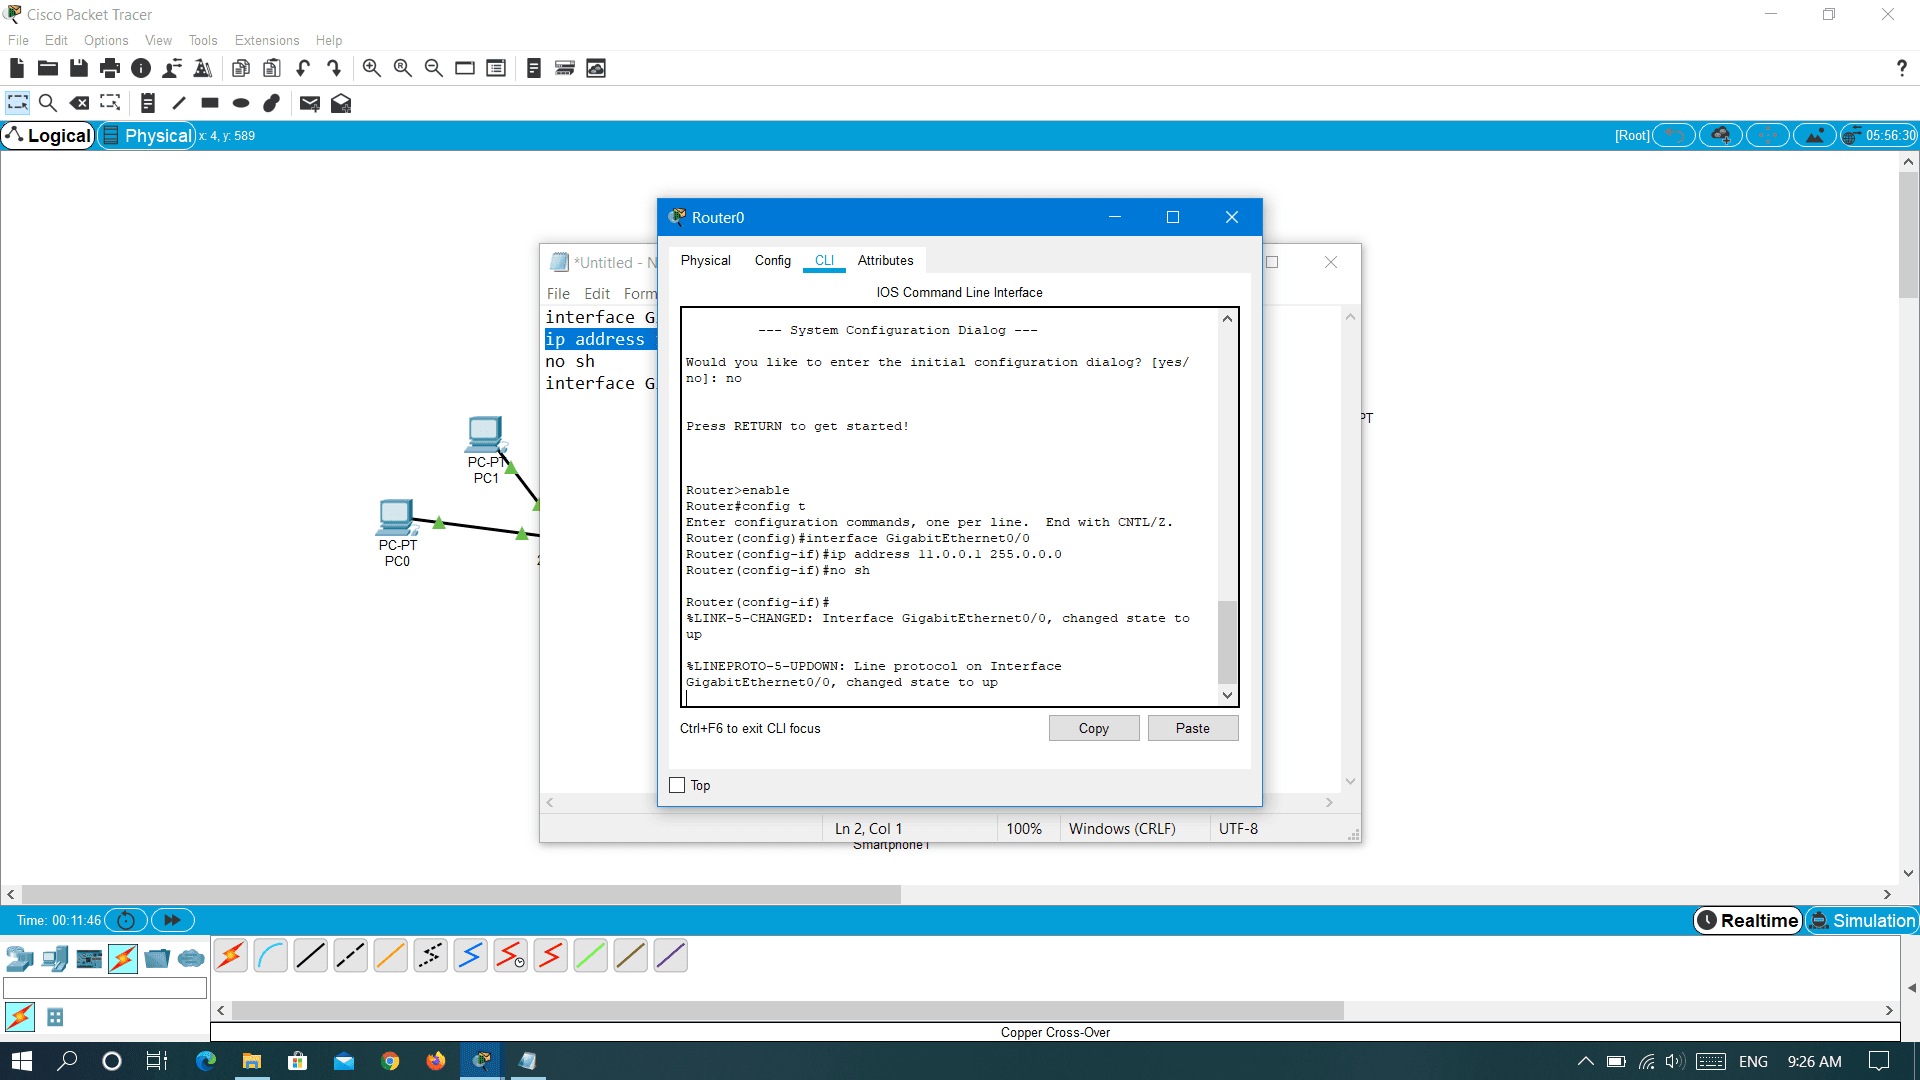Open Microsoft Edge from the taskbar
The width and height of the screenshot is (1920, 1080).
(x=206, y=1061)
